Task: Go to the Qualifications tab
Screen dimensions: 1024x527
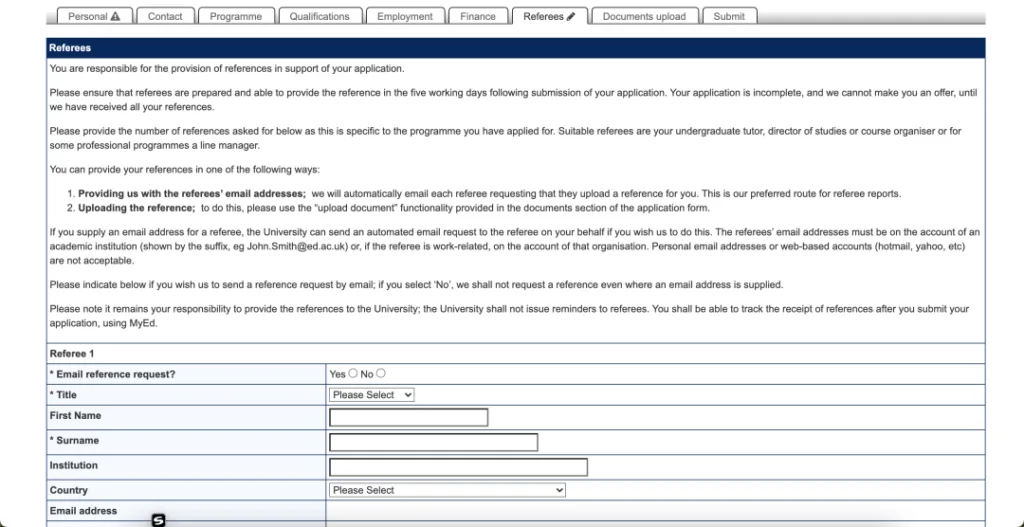Action: (x=319, y=17)
